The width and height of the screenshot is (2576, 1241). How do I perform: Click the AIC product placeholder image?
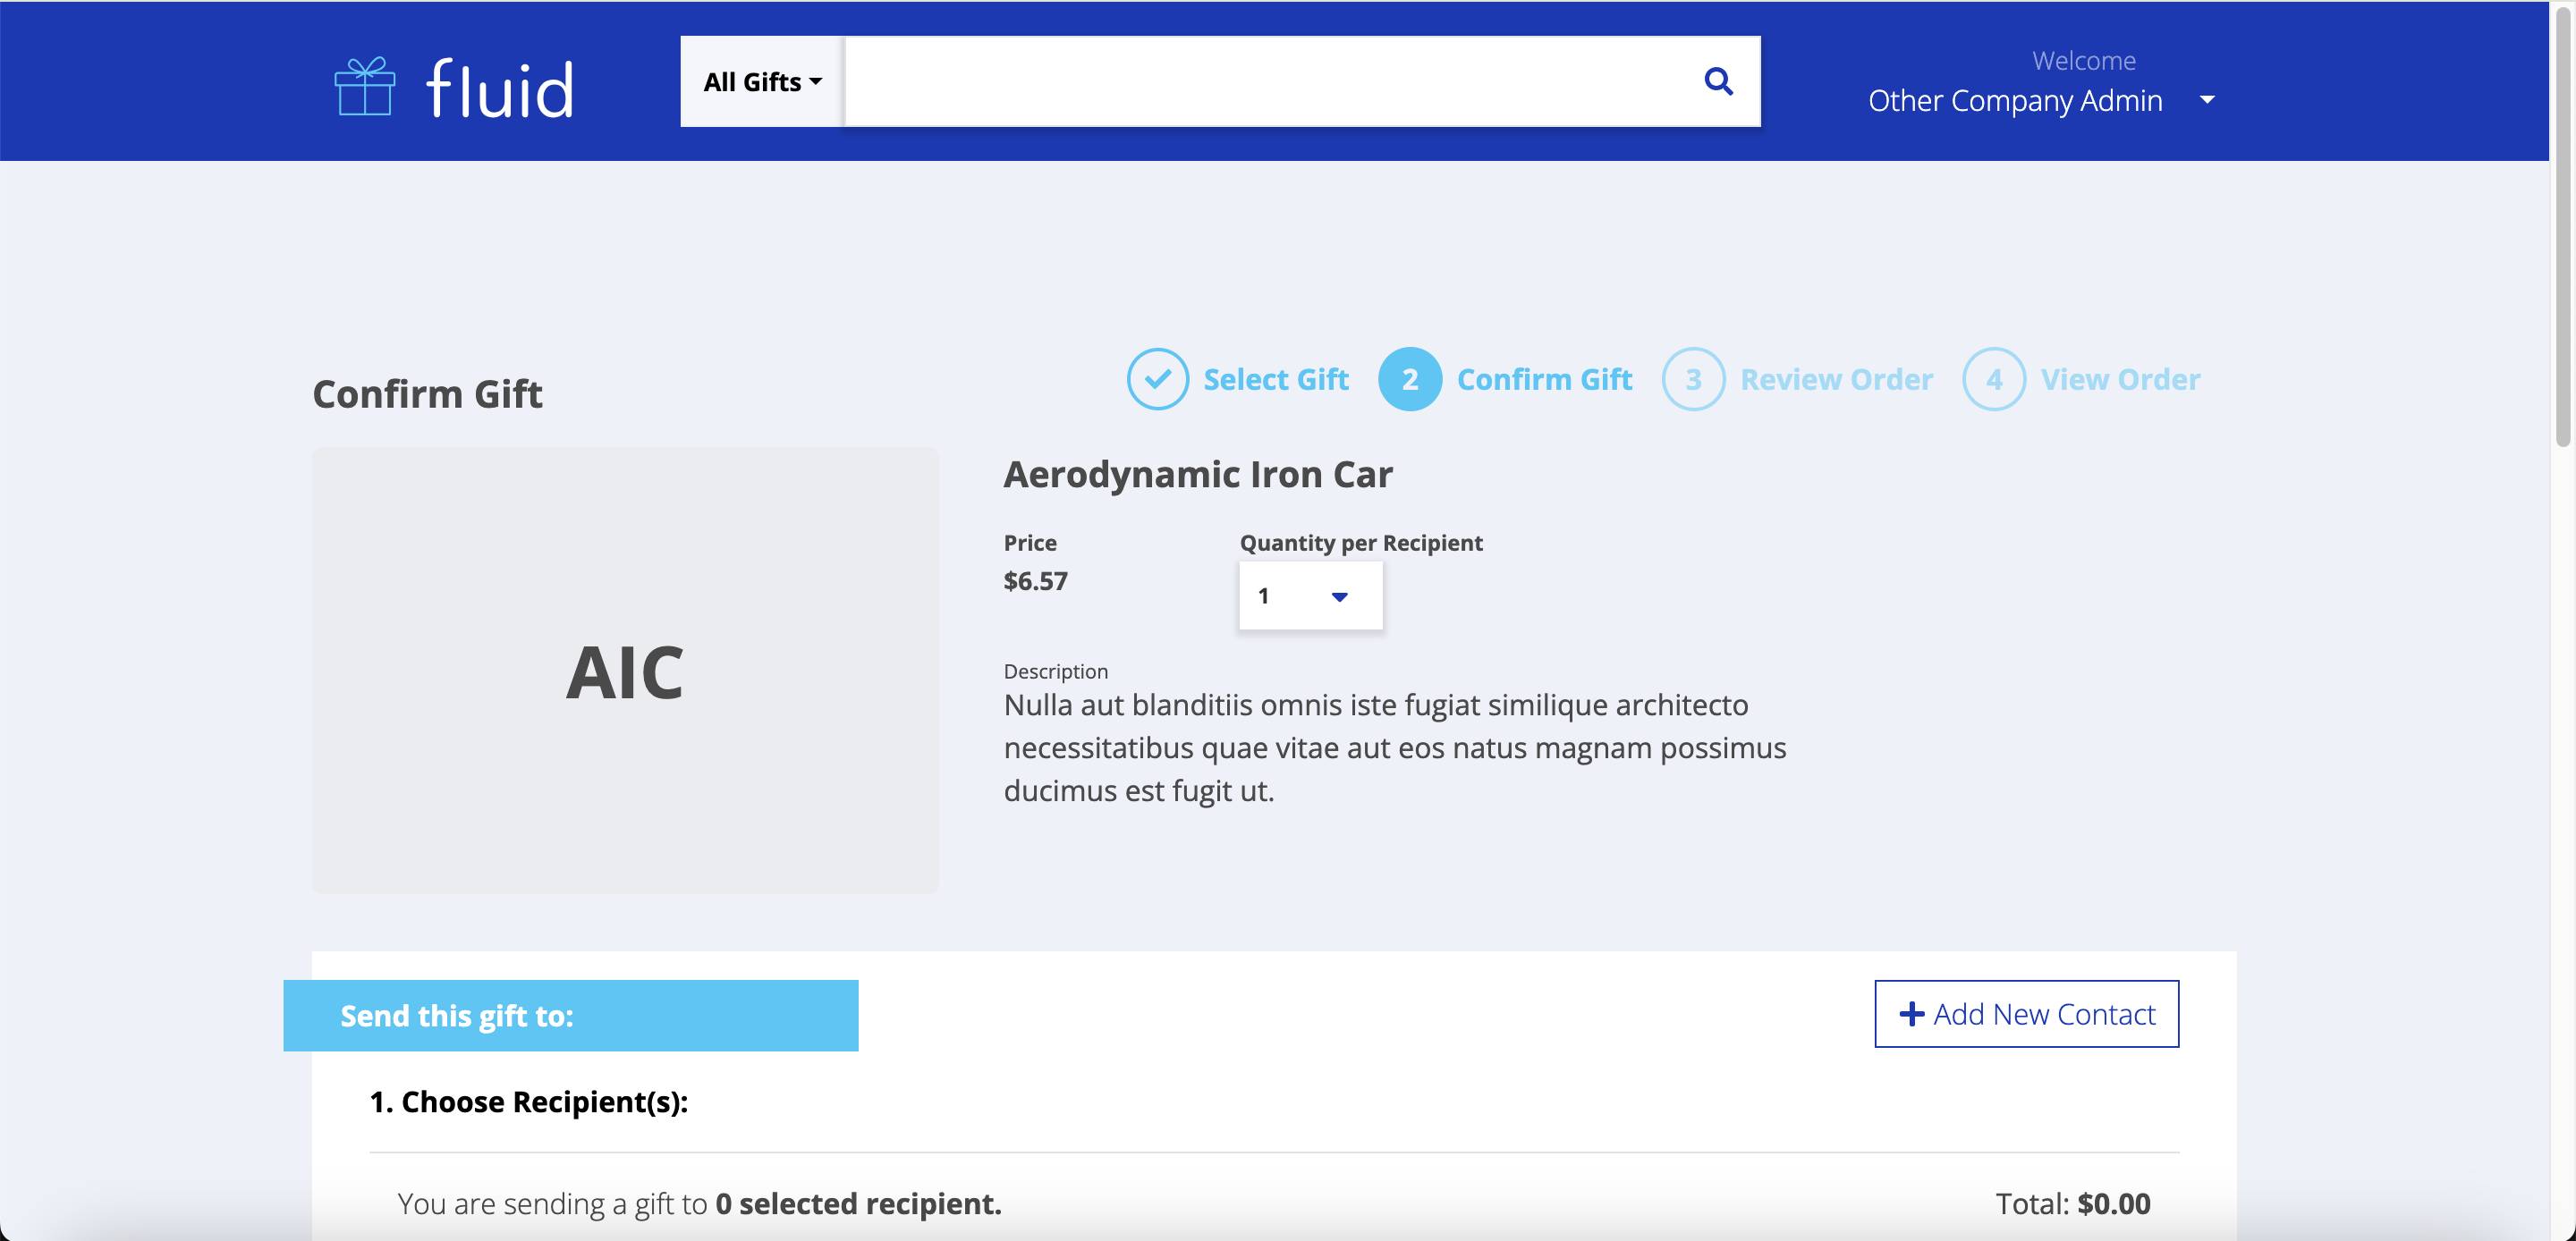(x=625, y=670)
